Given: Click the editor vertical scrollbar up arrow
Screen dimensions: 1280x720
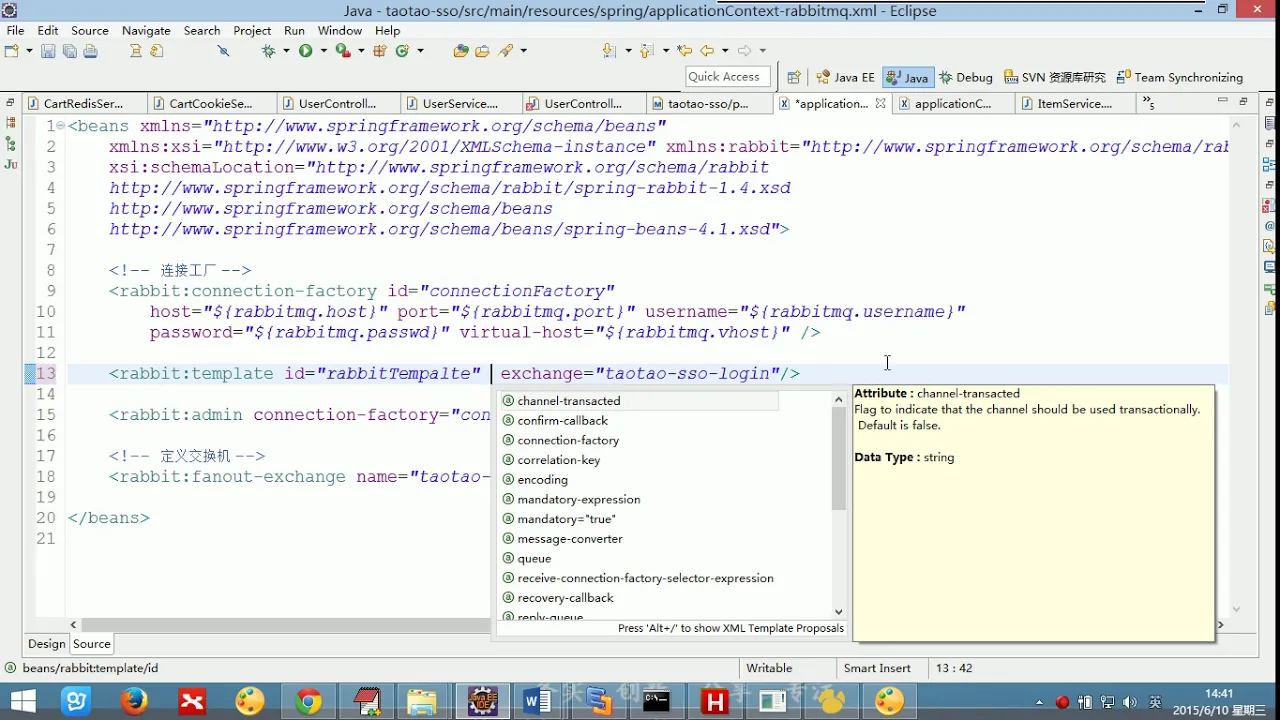Looking at the screenshot, I should pyautogui.click(x=1237, y=125).
